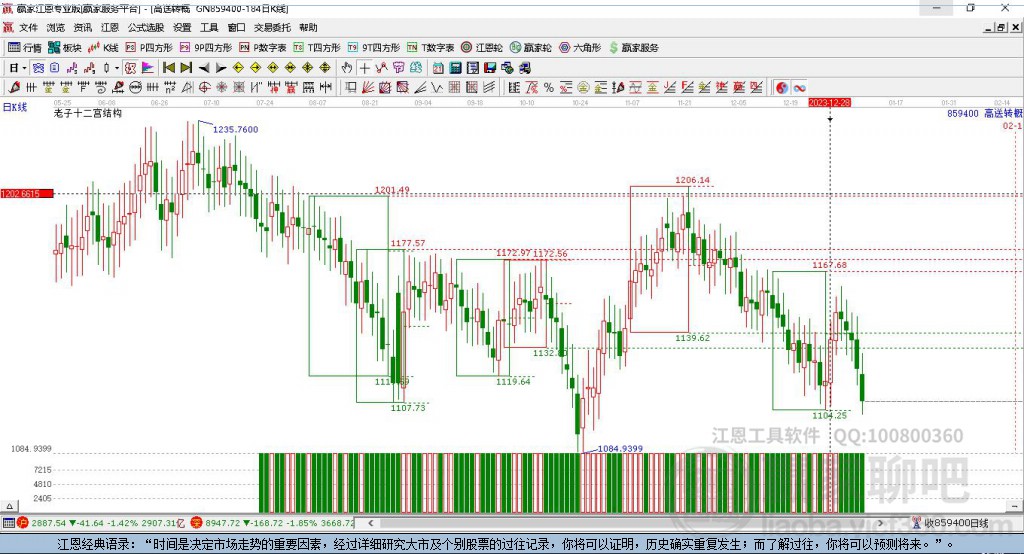This screenshot has height=554, width=1024.
Task: Click the black left arrow icon
Action: (x=204, y=68)
